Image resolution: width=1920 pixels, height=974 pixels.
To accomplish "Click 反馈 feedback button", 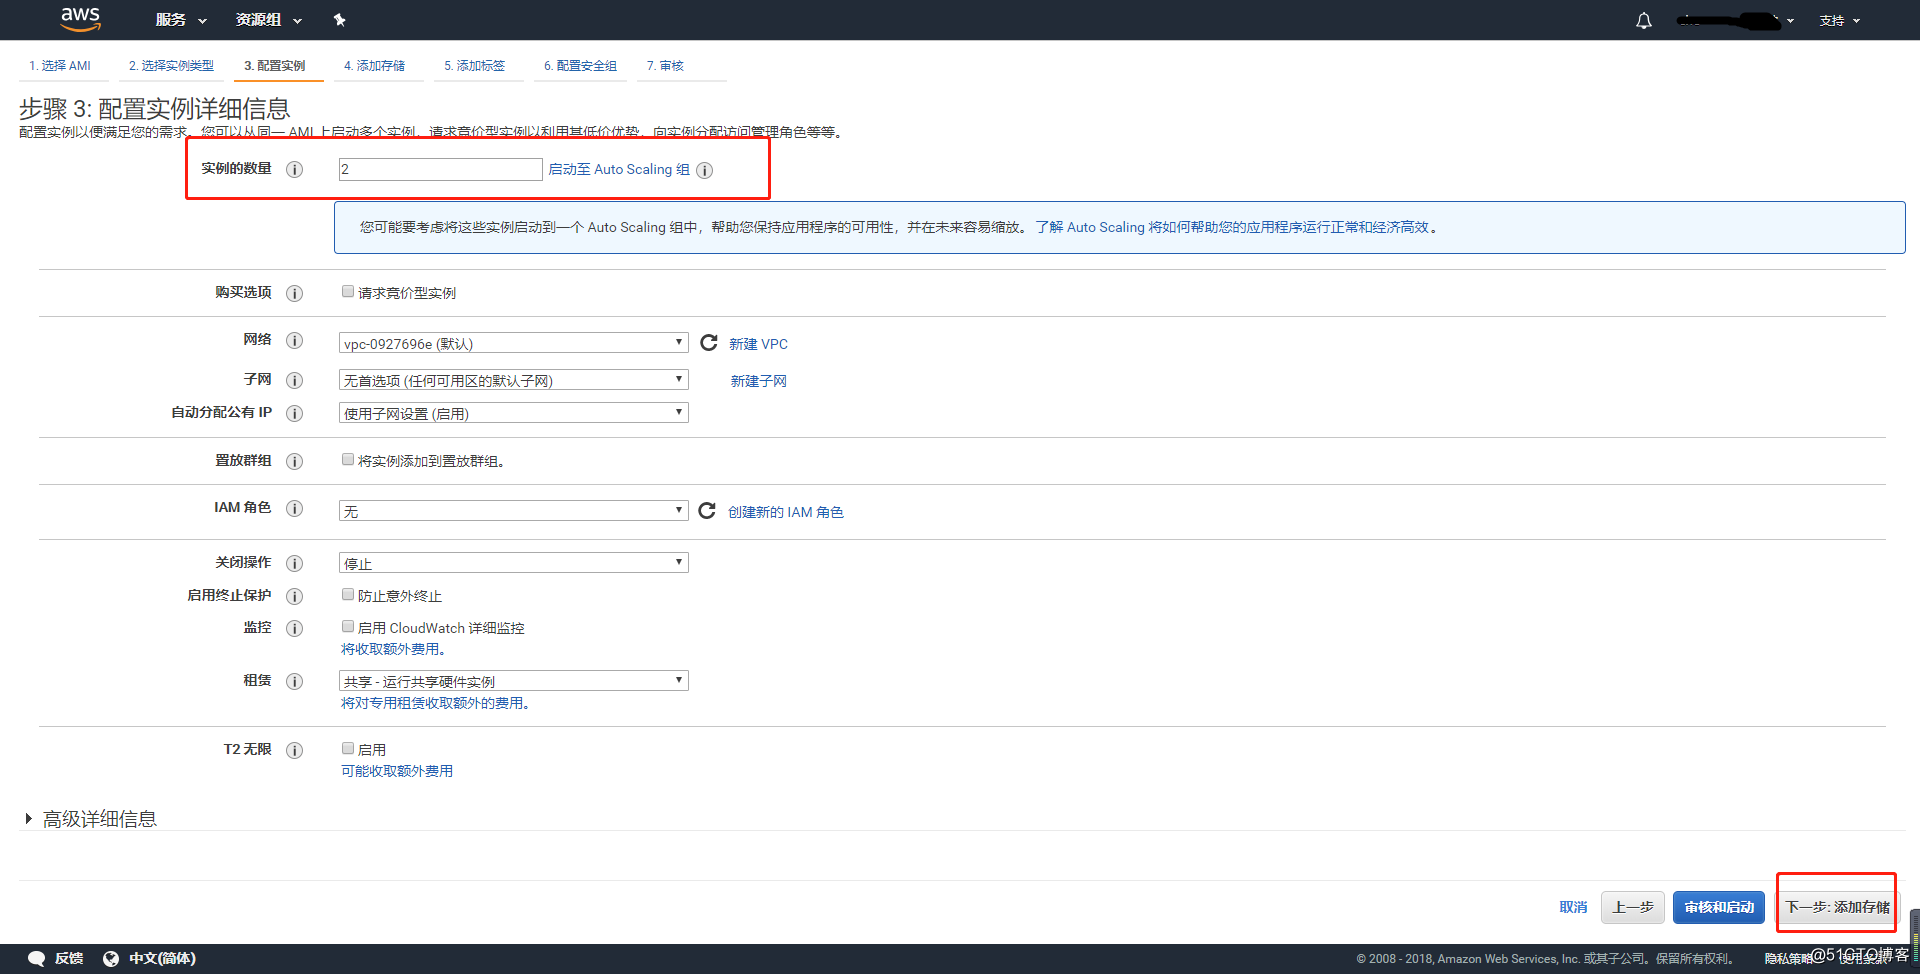I will (69, 958).
